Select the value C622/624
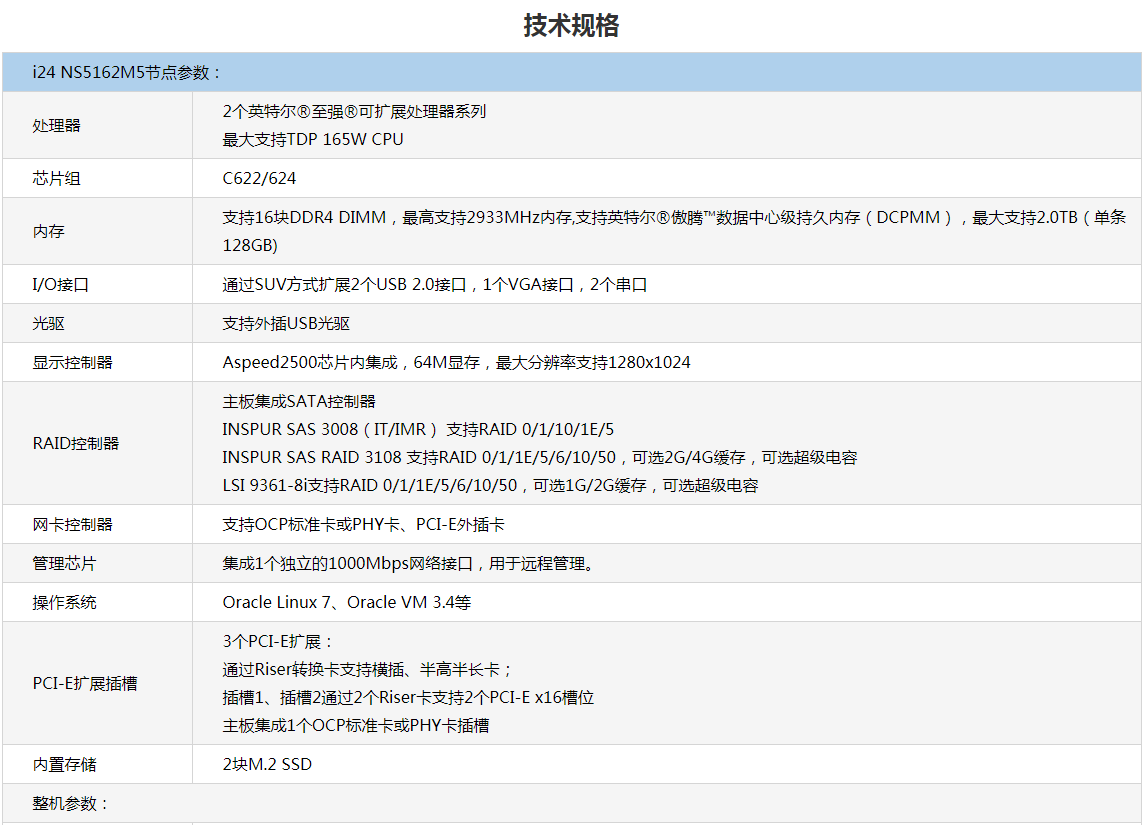The width and height of the screenshot is (1145, 825). click(259, 179)
